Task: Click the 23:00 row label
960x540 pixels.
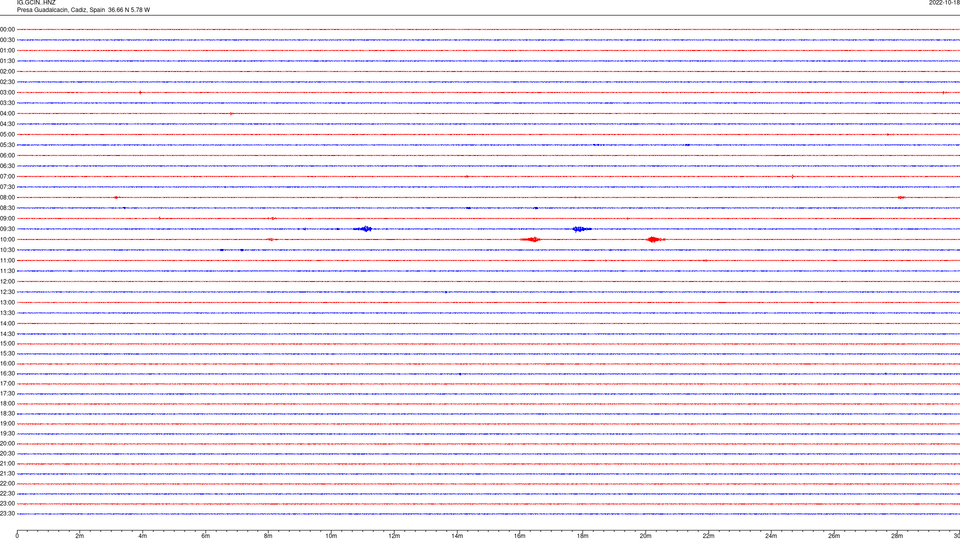Action: tap(7, 504)
